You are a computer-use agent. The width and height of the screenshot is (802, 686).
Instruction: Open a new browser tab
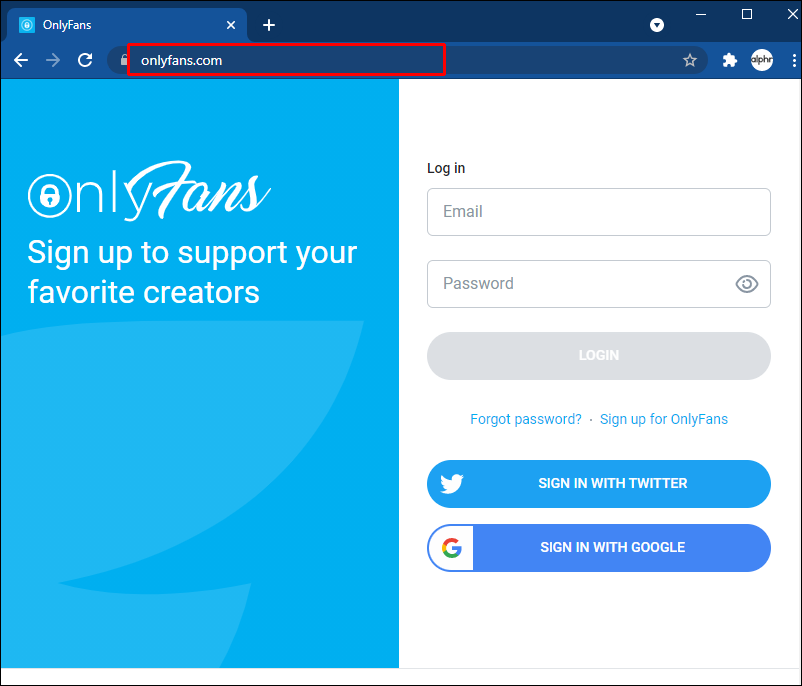(269, 25)
